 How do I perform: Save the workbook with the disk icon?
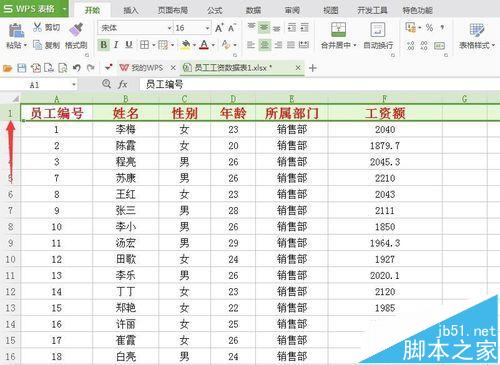point(22,68)
